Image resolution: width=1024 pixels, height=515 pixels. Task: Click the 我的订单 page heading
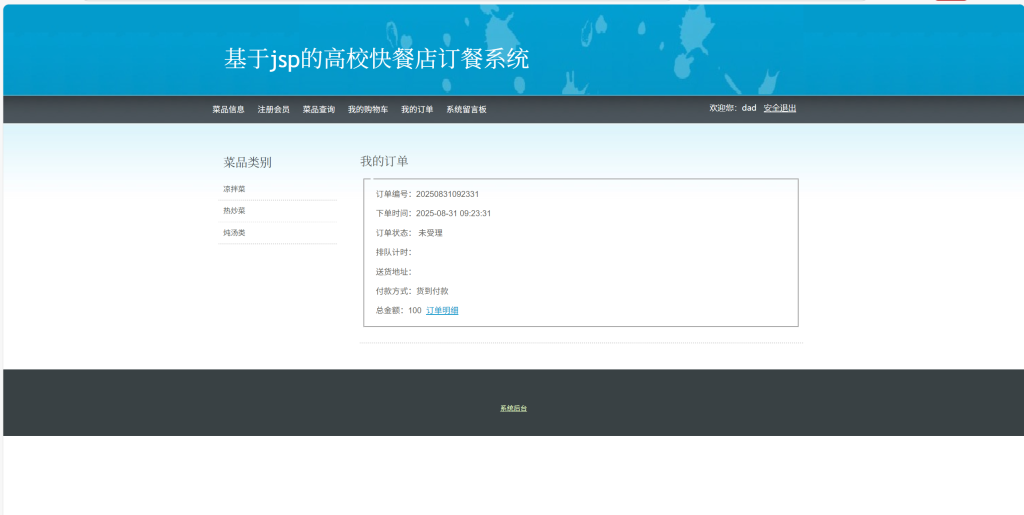(x=384, y=161)
